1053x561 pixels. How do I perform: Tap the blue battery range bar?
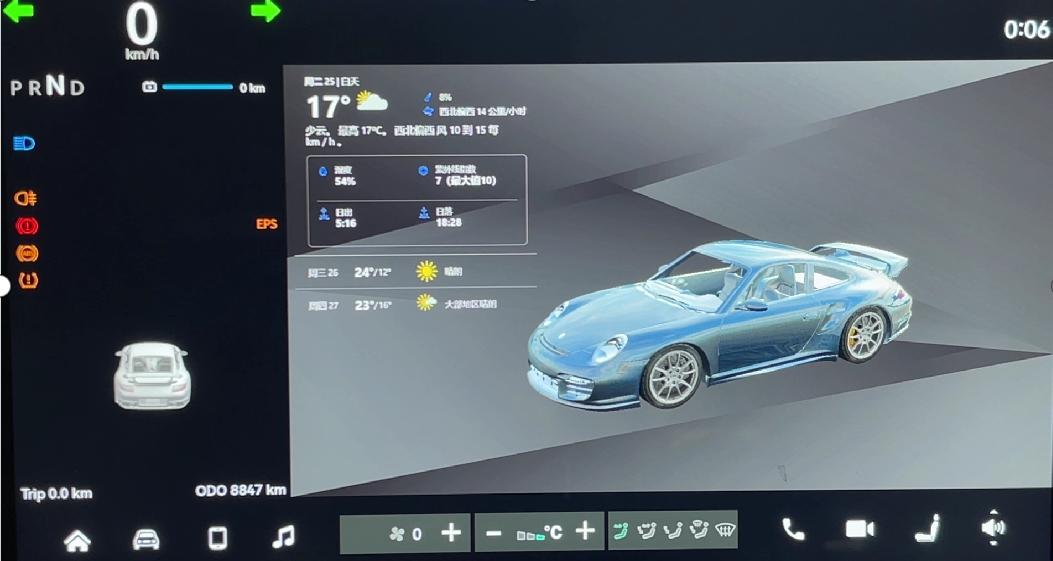[x=197, y=87]
